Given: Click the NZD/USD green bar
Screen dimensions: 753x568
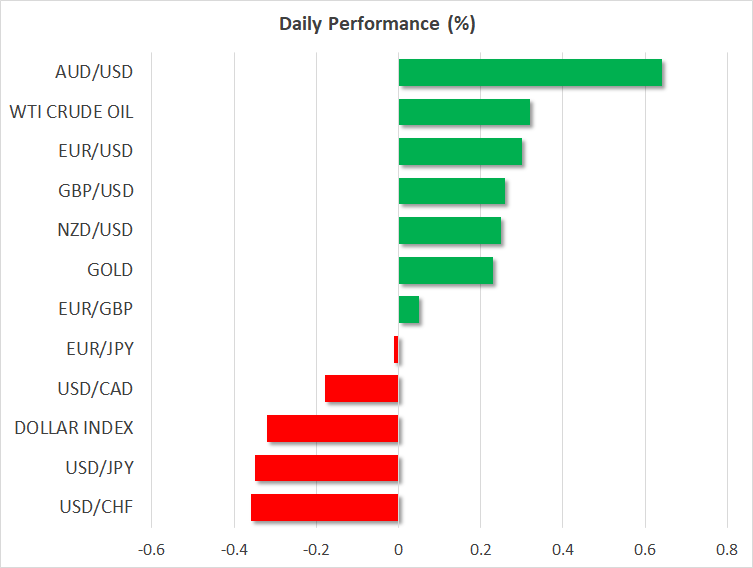Looking at the screenshot, I should 450,230.
